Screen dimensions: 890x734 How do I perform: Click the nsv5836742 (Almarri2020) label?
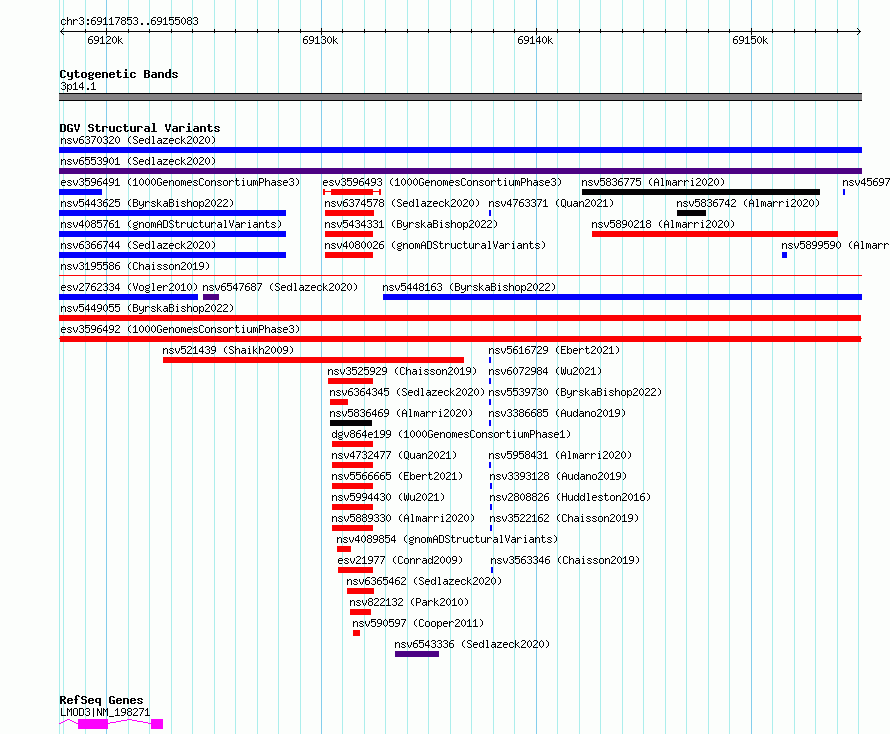click(748, 203)
